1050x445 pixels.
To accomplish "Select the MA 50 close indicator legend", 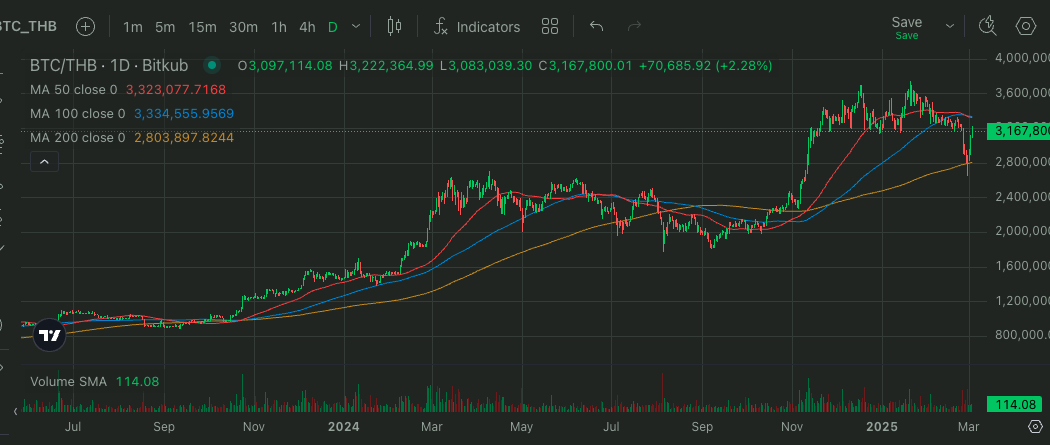I will (x=74, y=90).
